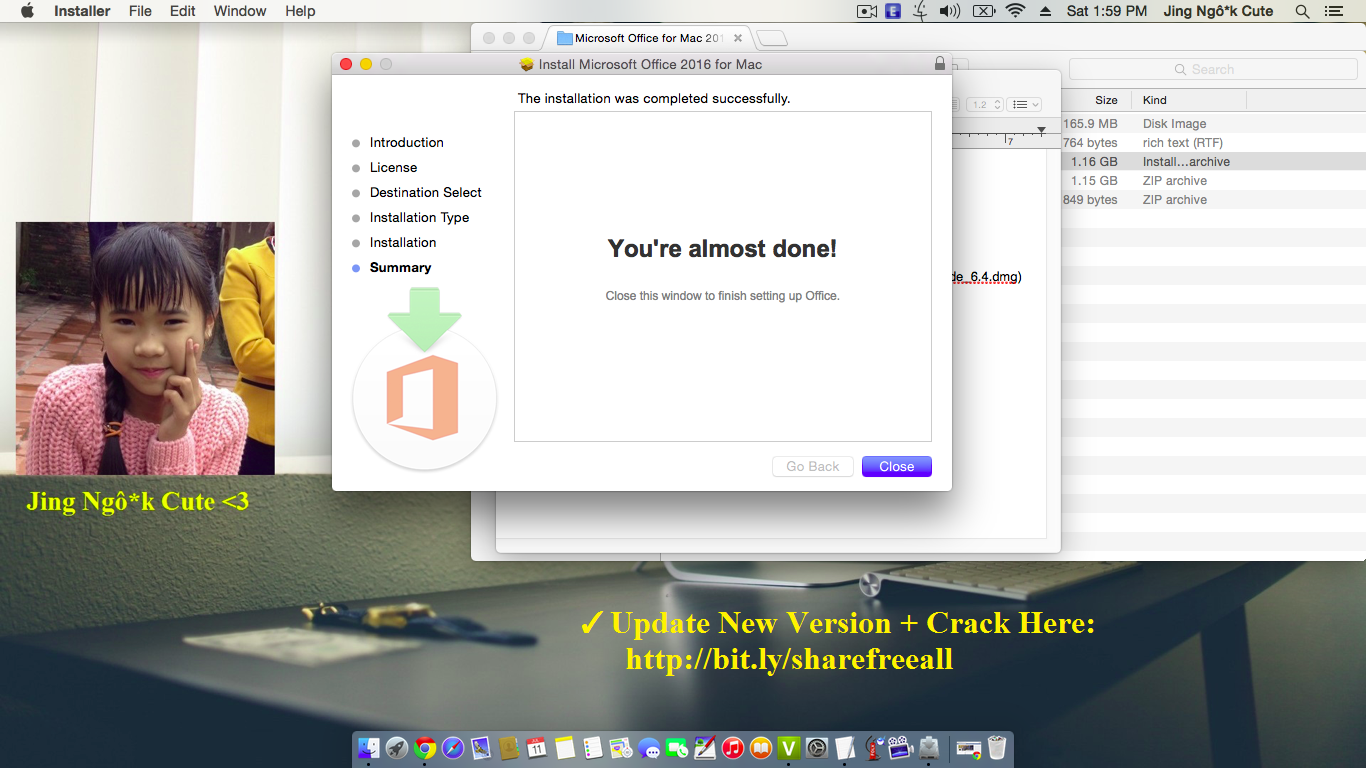Open the Window menu
Viewport: 1366px width, 768px height.
240,11
